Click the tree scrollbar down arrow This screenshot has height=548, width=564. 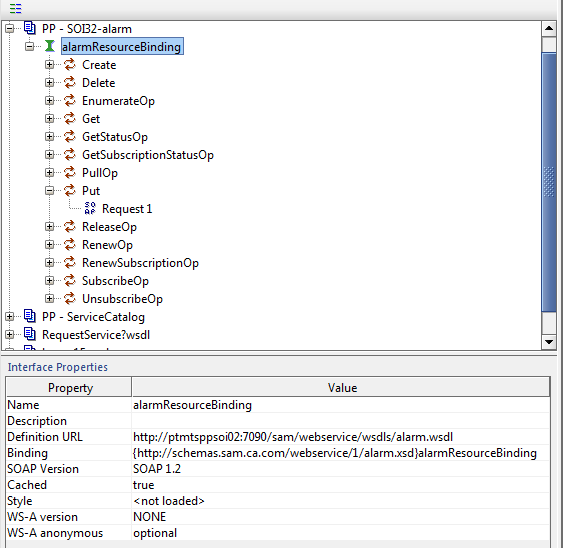click(x=549, y=342)
